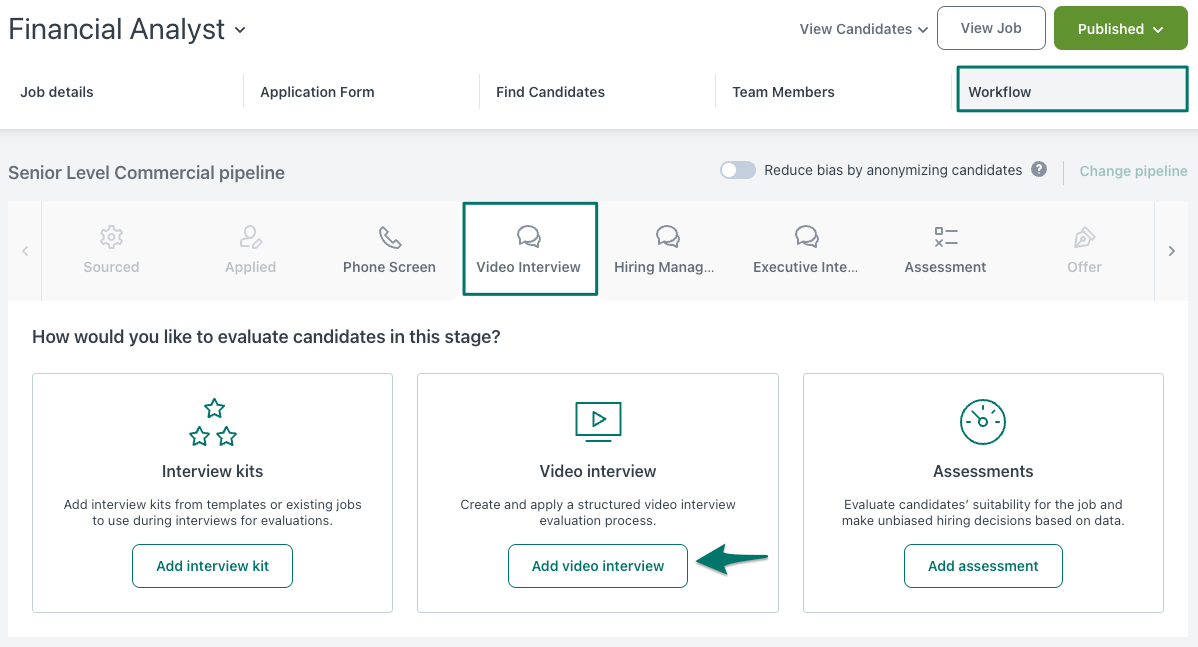1198x647 pixels.
Task: Click the Offer stage pen icon
Action: pos(1084,237)
